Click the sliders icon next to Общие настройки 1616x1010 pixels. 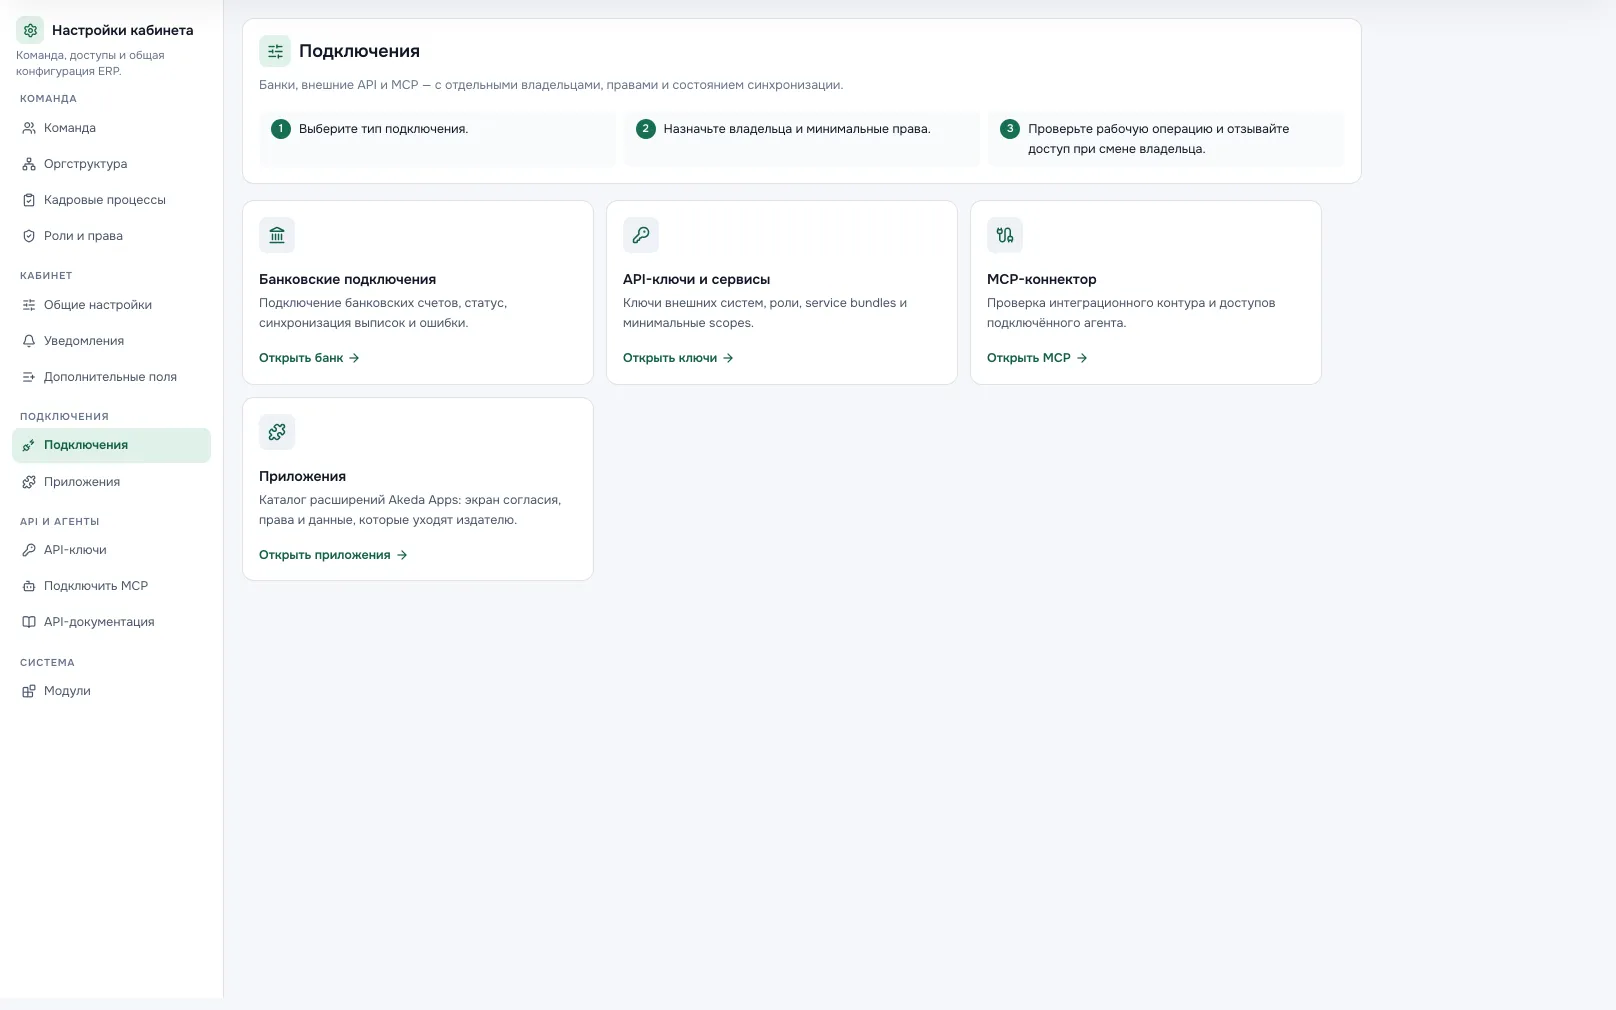point(29,305)
